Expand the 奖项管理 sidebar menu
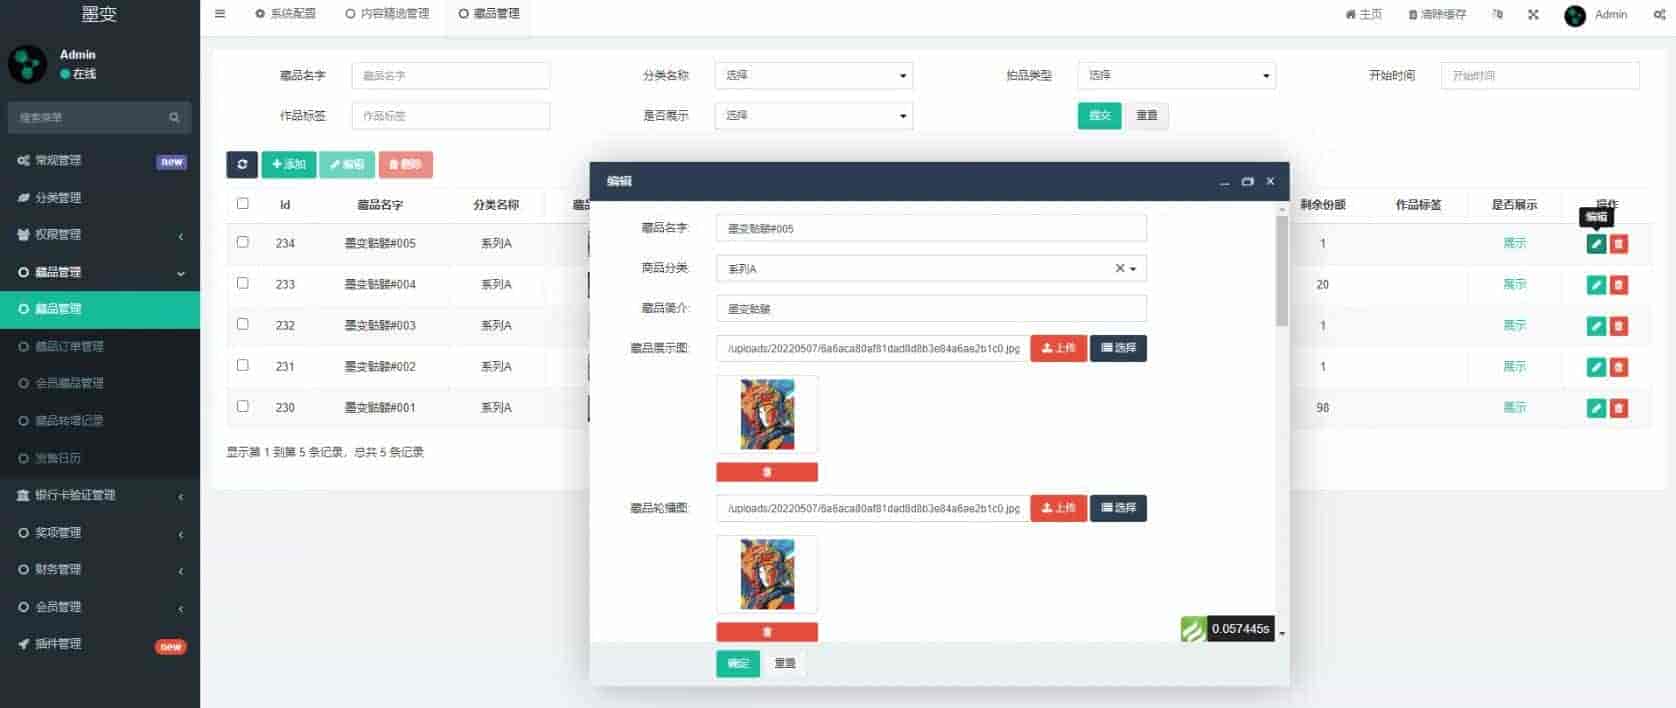The image size is (1676, 708). (100, 533)
